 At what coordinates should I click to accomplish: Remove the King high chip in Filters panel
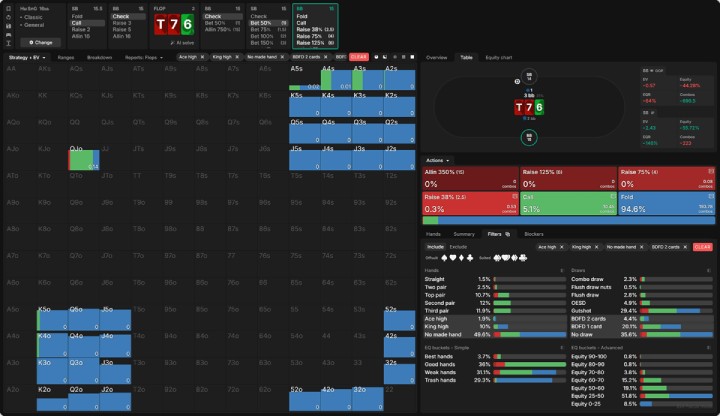596,247
